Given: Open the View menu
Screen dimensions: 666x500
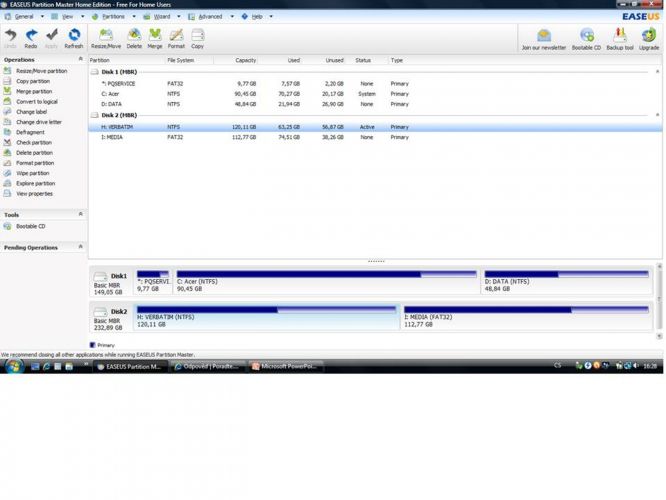Looking at the screenshot, I should click(68, 17).
